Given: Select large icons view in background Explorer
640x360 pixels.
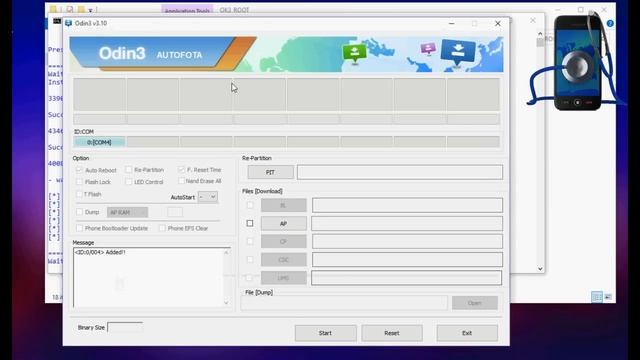Looking at the screenshot, I should [x=608, y=297].
